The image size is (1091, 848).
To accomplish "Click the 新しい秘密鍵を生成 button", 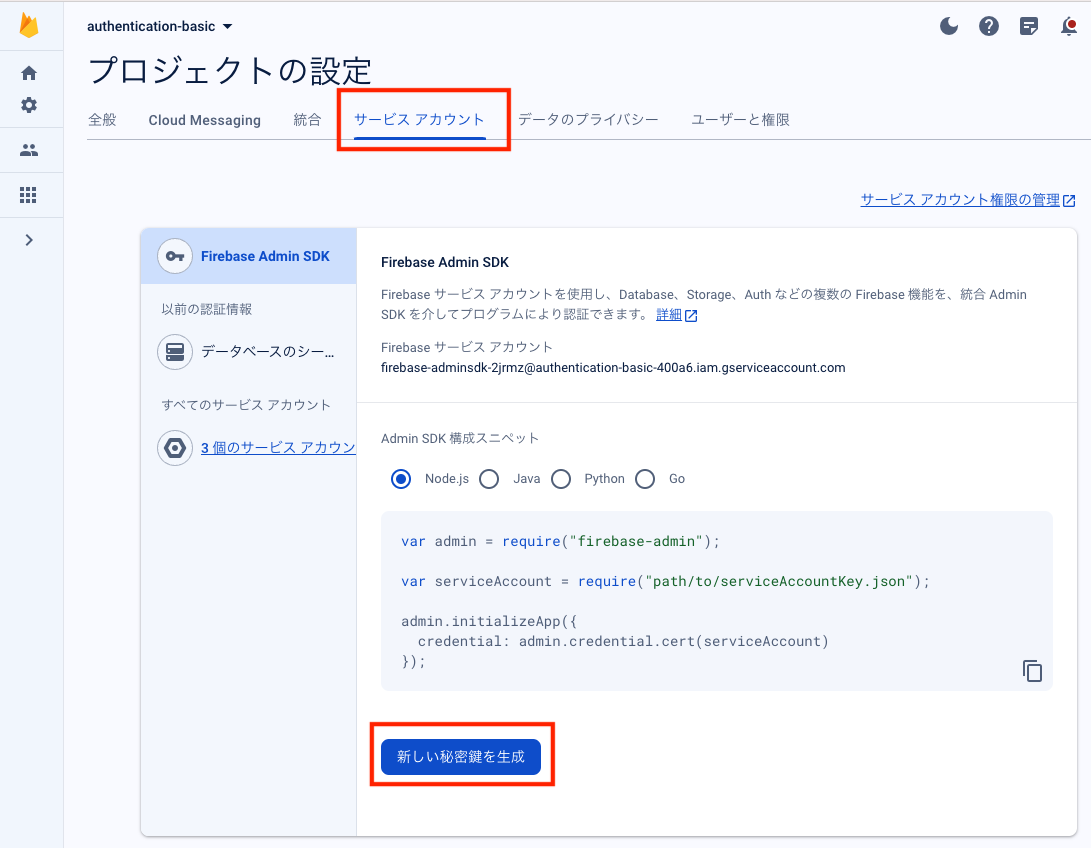I will (461, 757).
